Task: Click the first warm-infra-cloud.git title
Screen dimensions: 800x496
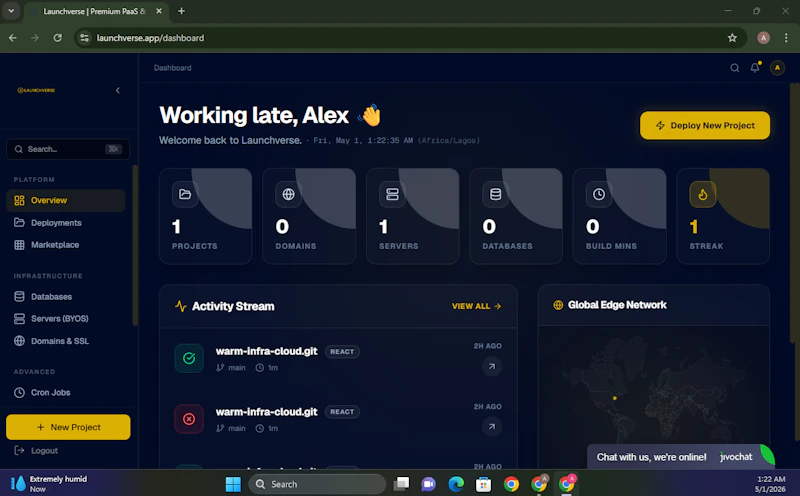Action: 266,351
